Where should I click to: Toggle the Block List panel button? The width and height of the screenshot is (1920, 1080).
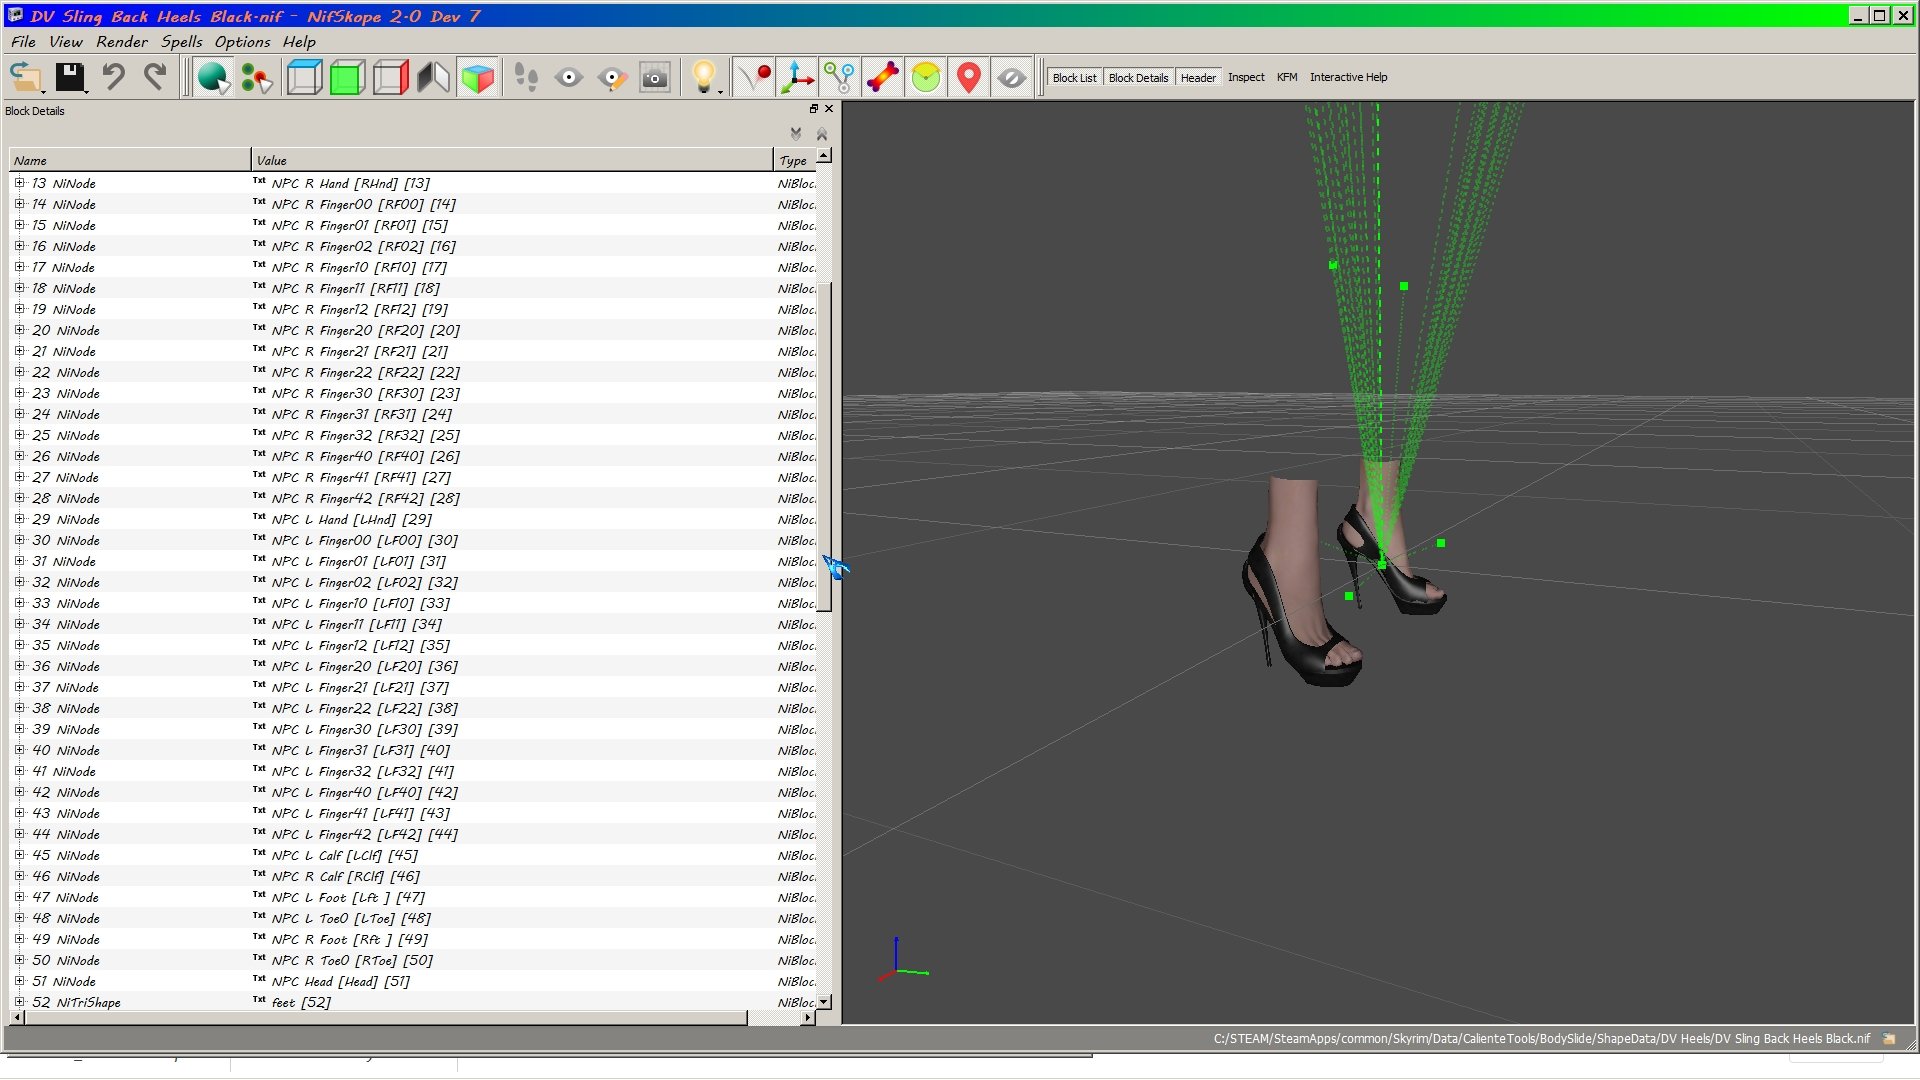[1074, 77]
